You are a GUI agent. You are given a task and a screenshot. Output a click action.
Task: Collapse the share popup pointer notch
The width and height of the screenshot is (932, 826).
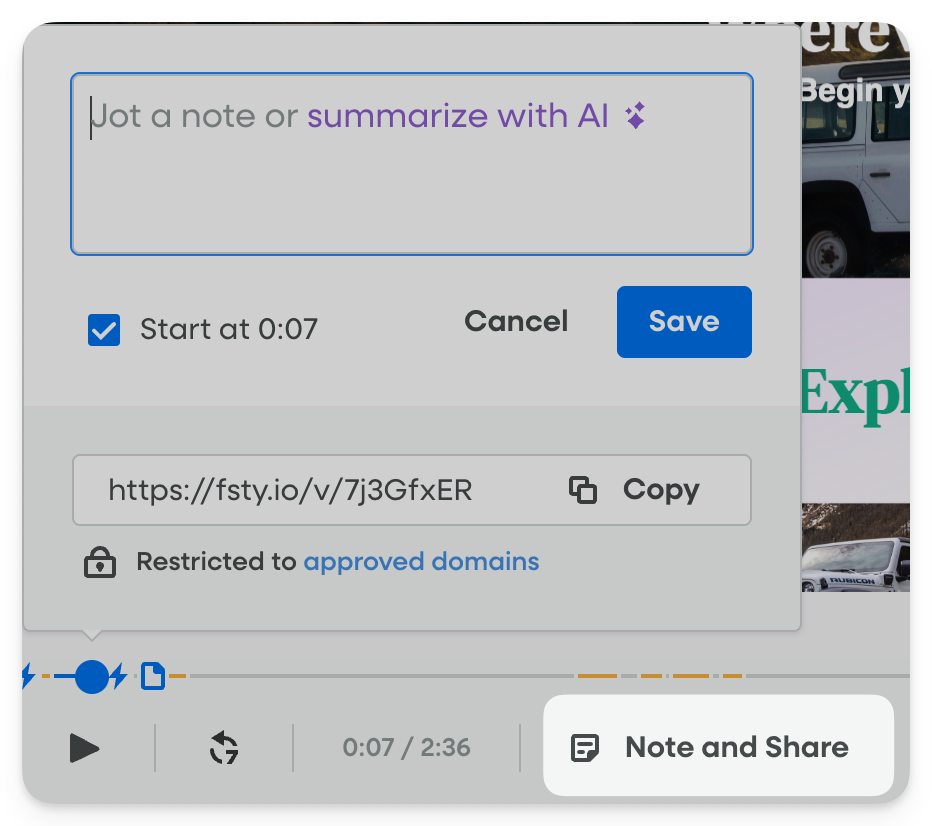pyautogui.click(x=95, y=634)
